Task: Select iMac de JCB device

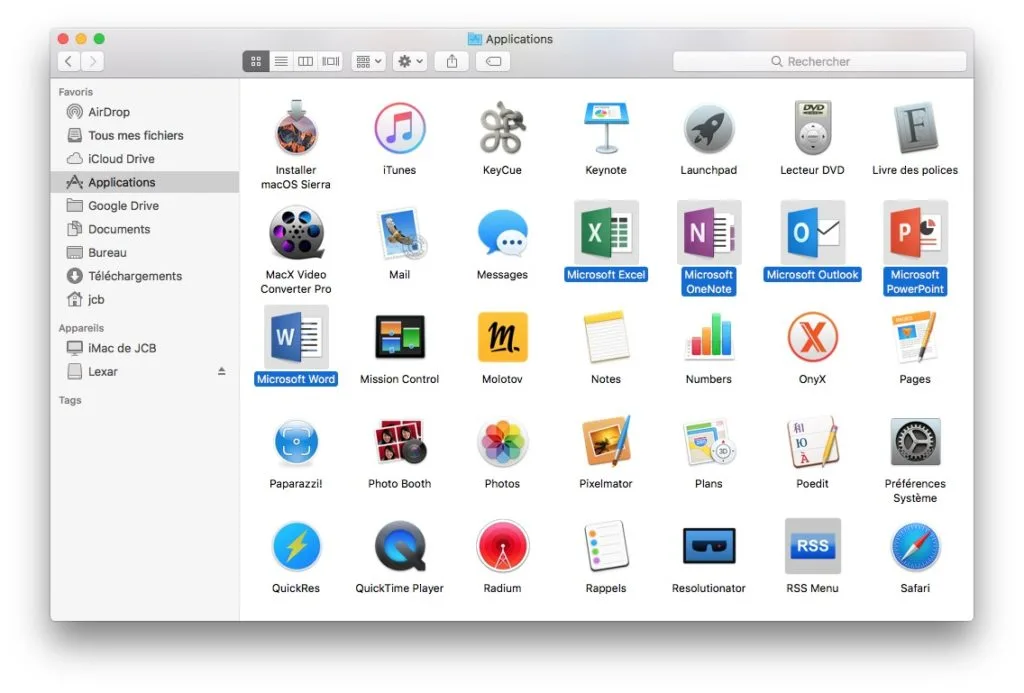Action: click(144, 348)
